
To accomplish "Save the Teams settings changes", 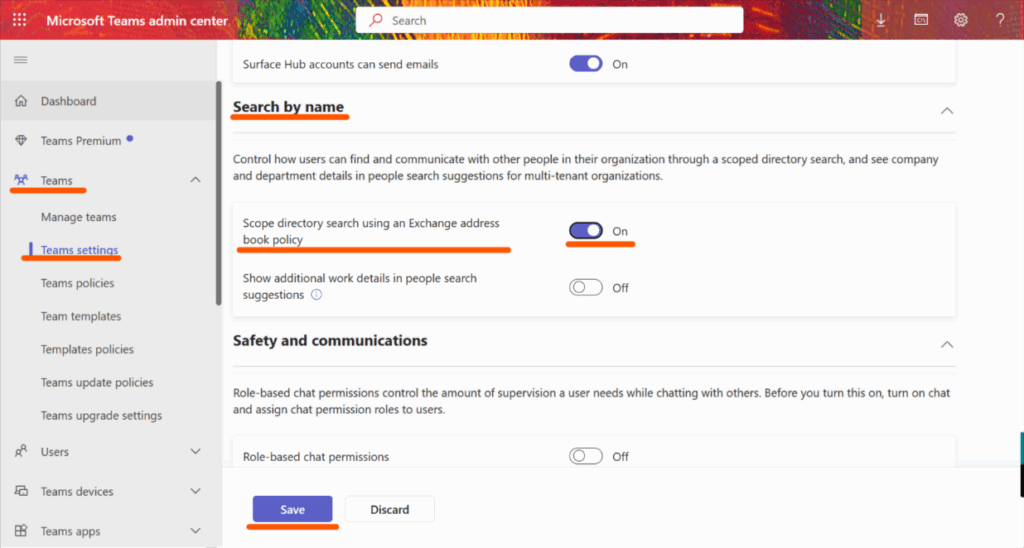I will (x=293, y=509).
